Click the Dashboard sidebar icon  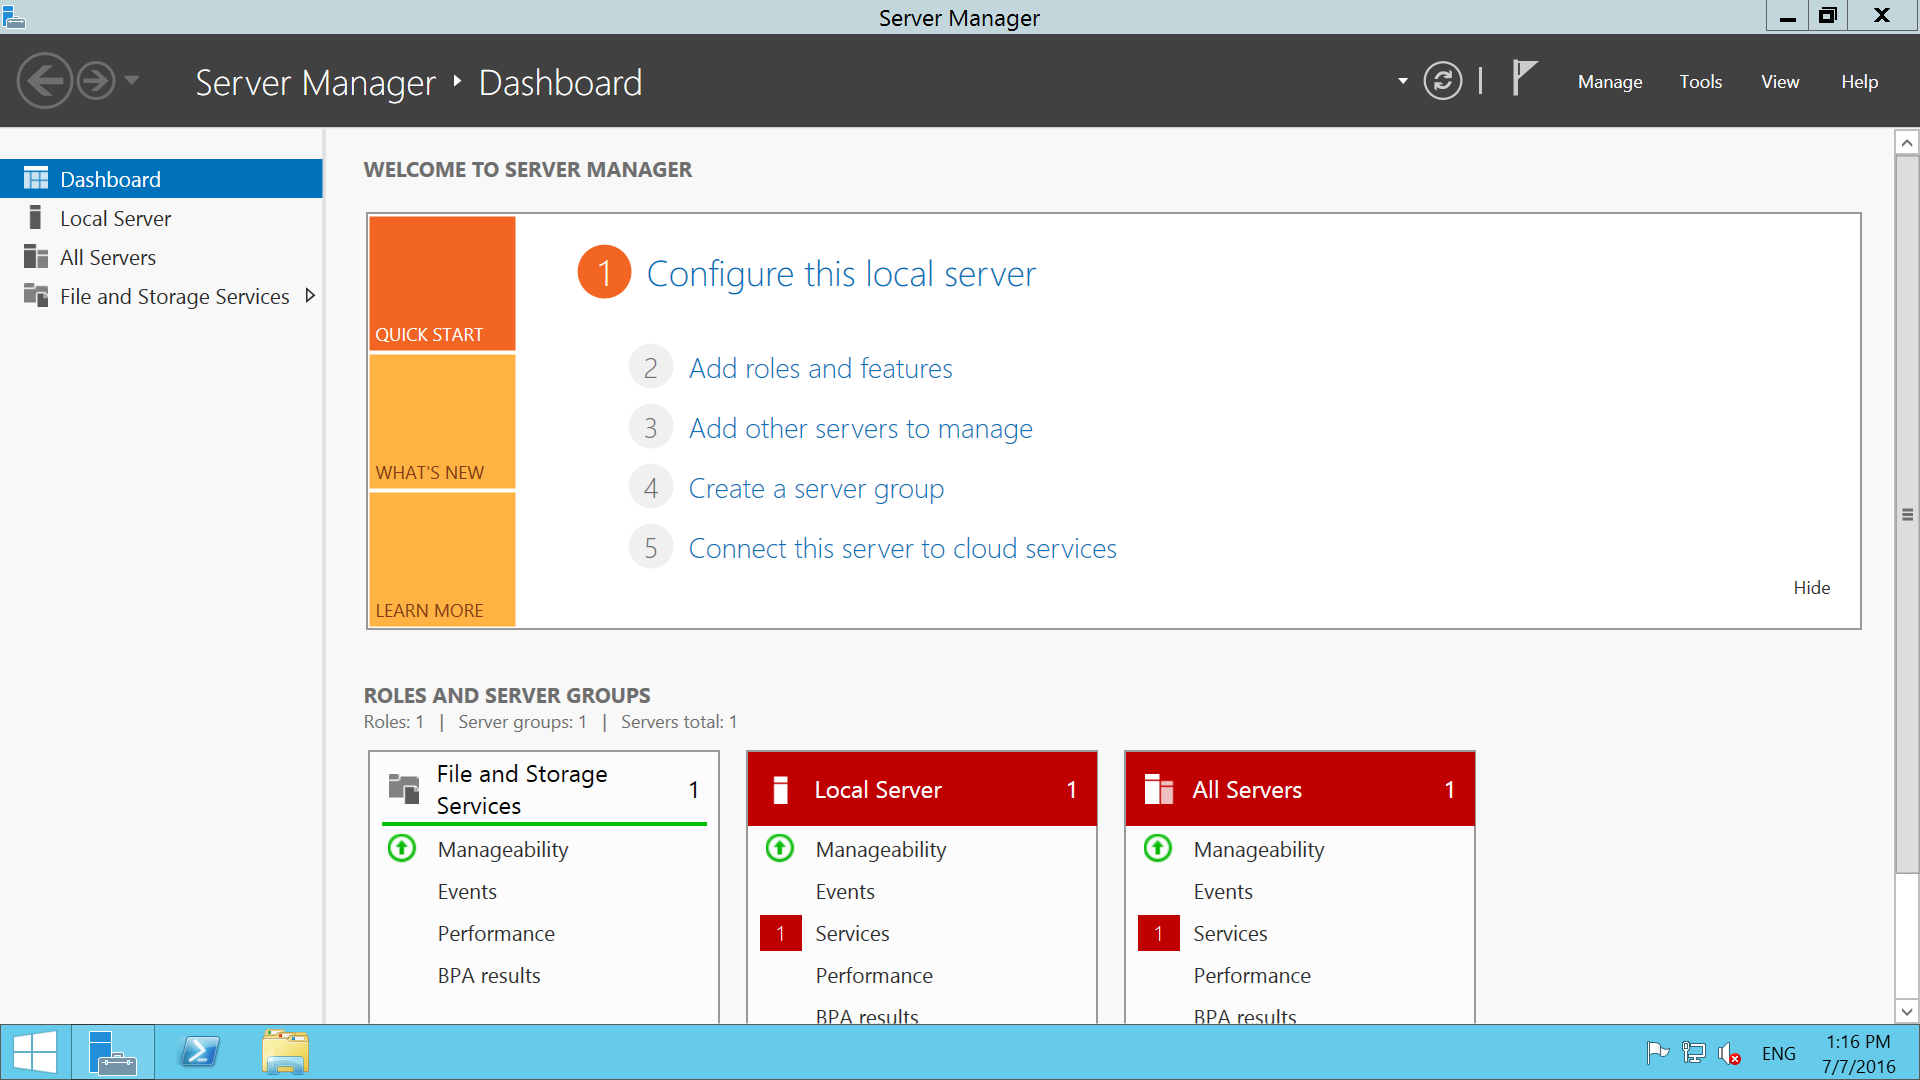(36, 179)
